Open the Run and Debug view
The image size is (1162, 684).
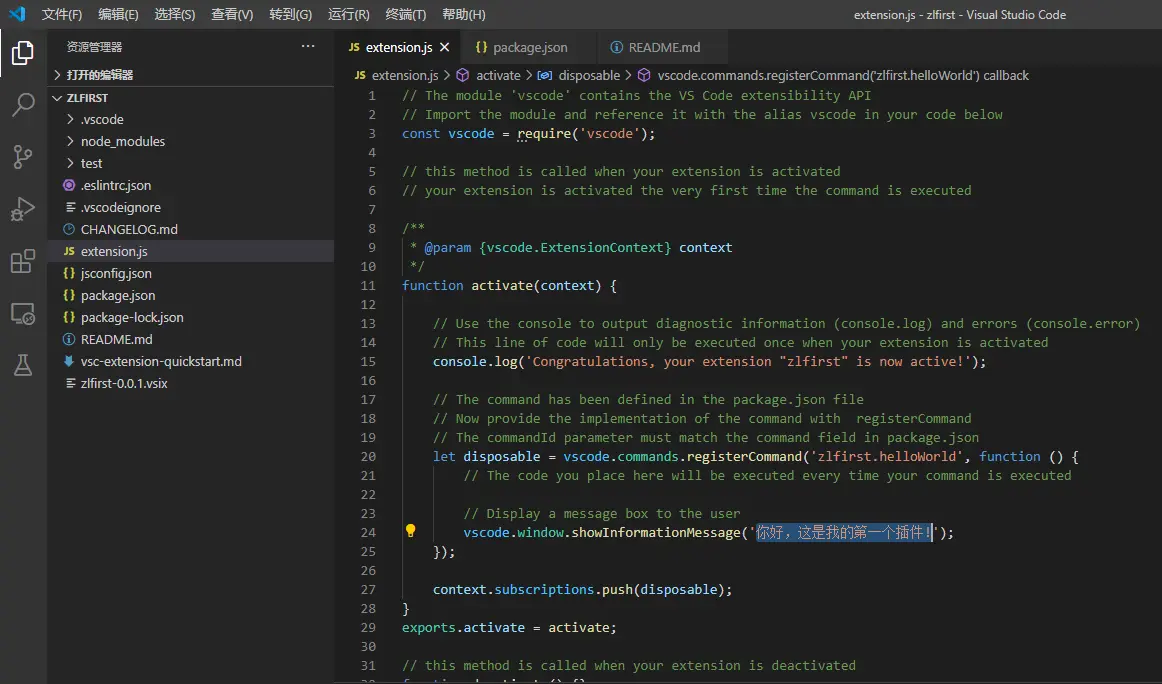[x=22, y=209]
